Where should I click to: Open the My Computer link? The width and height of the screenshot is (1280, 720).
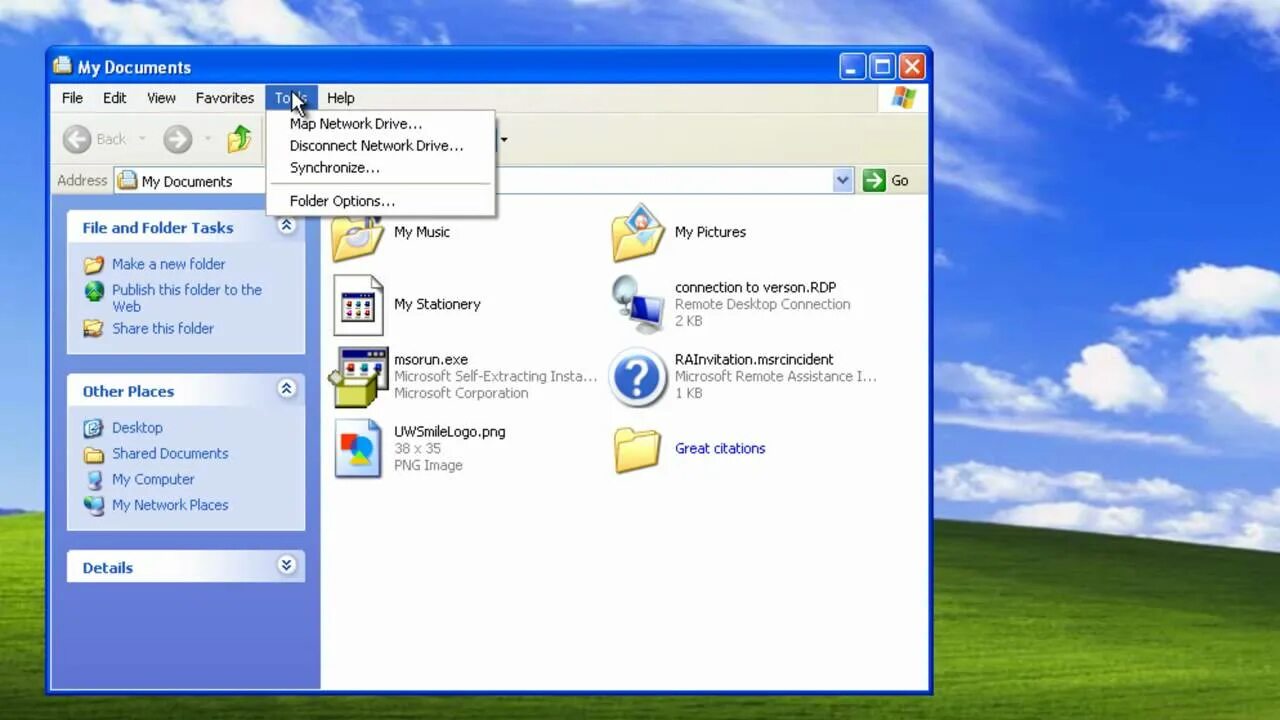point(153,479)
